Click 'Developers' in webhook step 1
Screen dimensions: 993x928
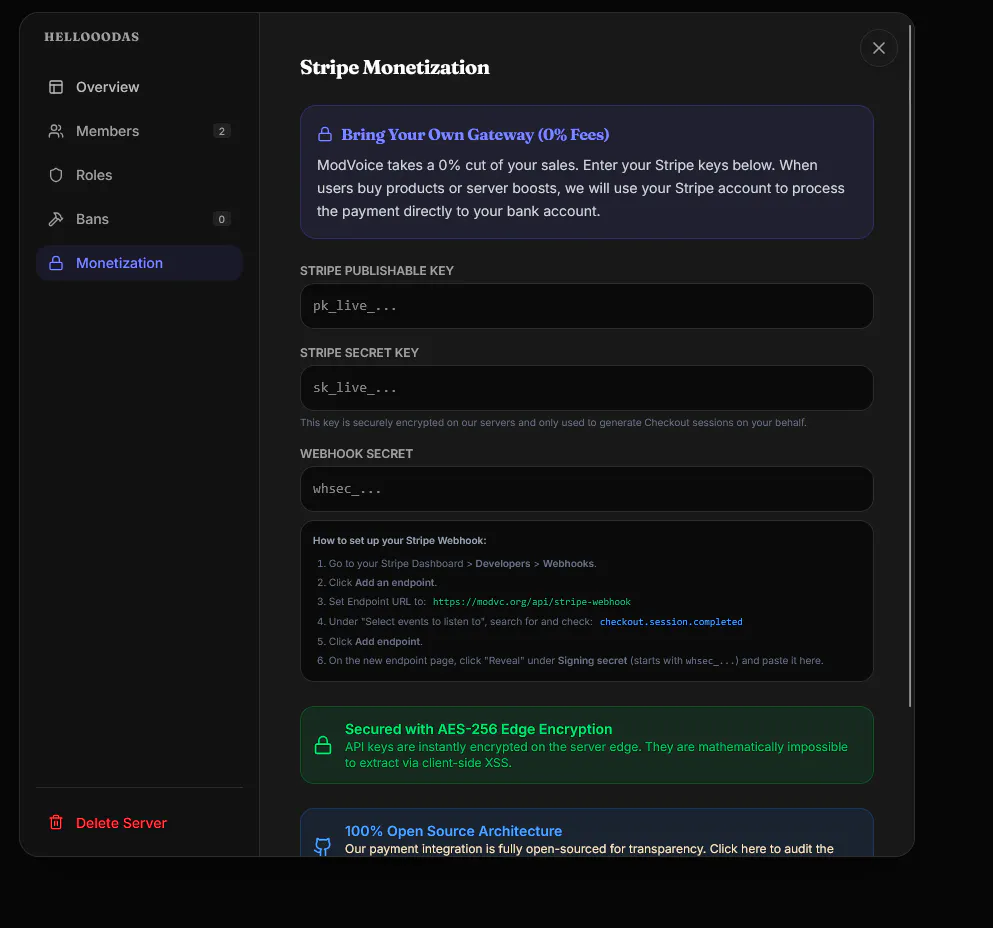503,564
